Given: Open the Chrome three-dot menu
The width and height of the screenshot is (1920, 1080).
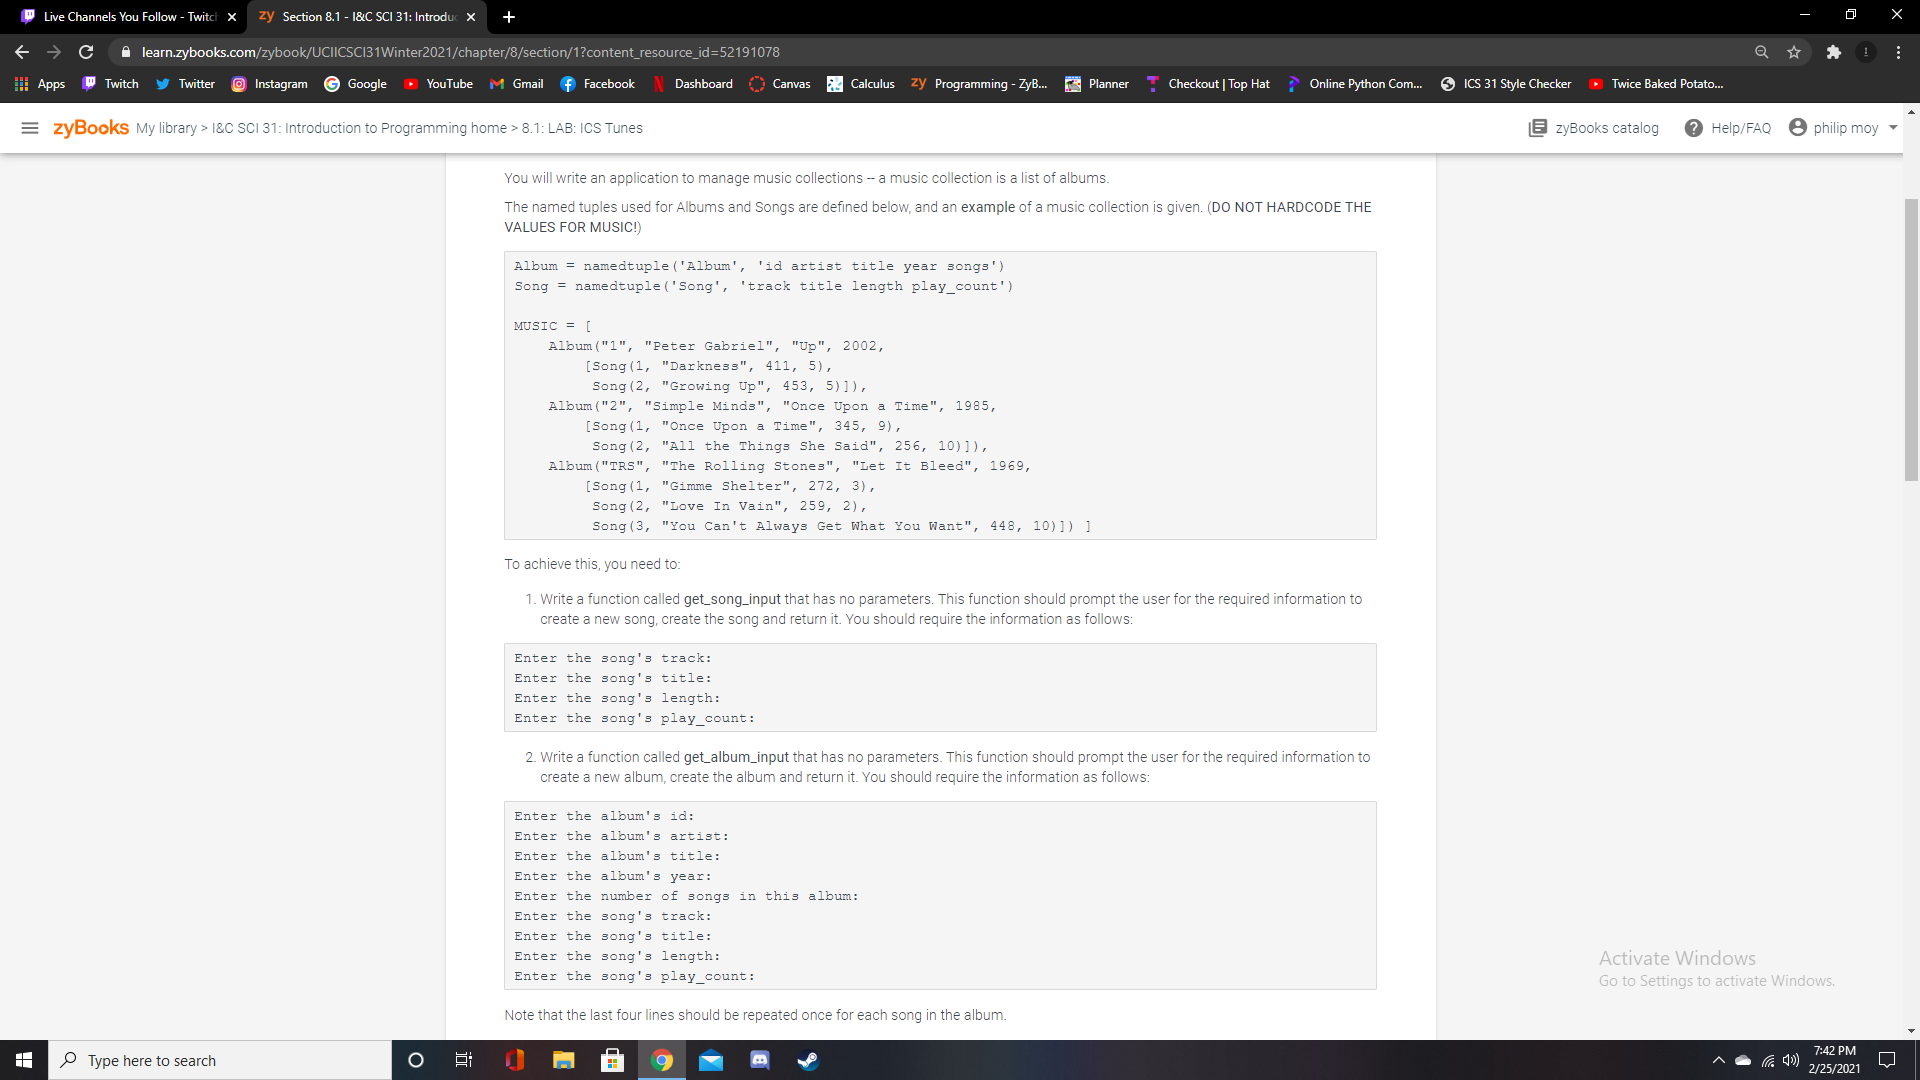Looking at the screenshot, I should tap(1898, 52).
